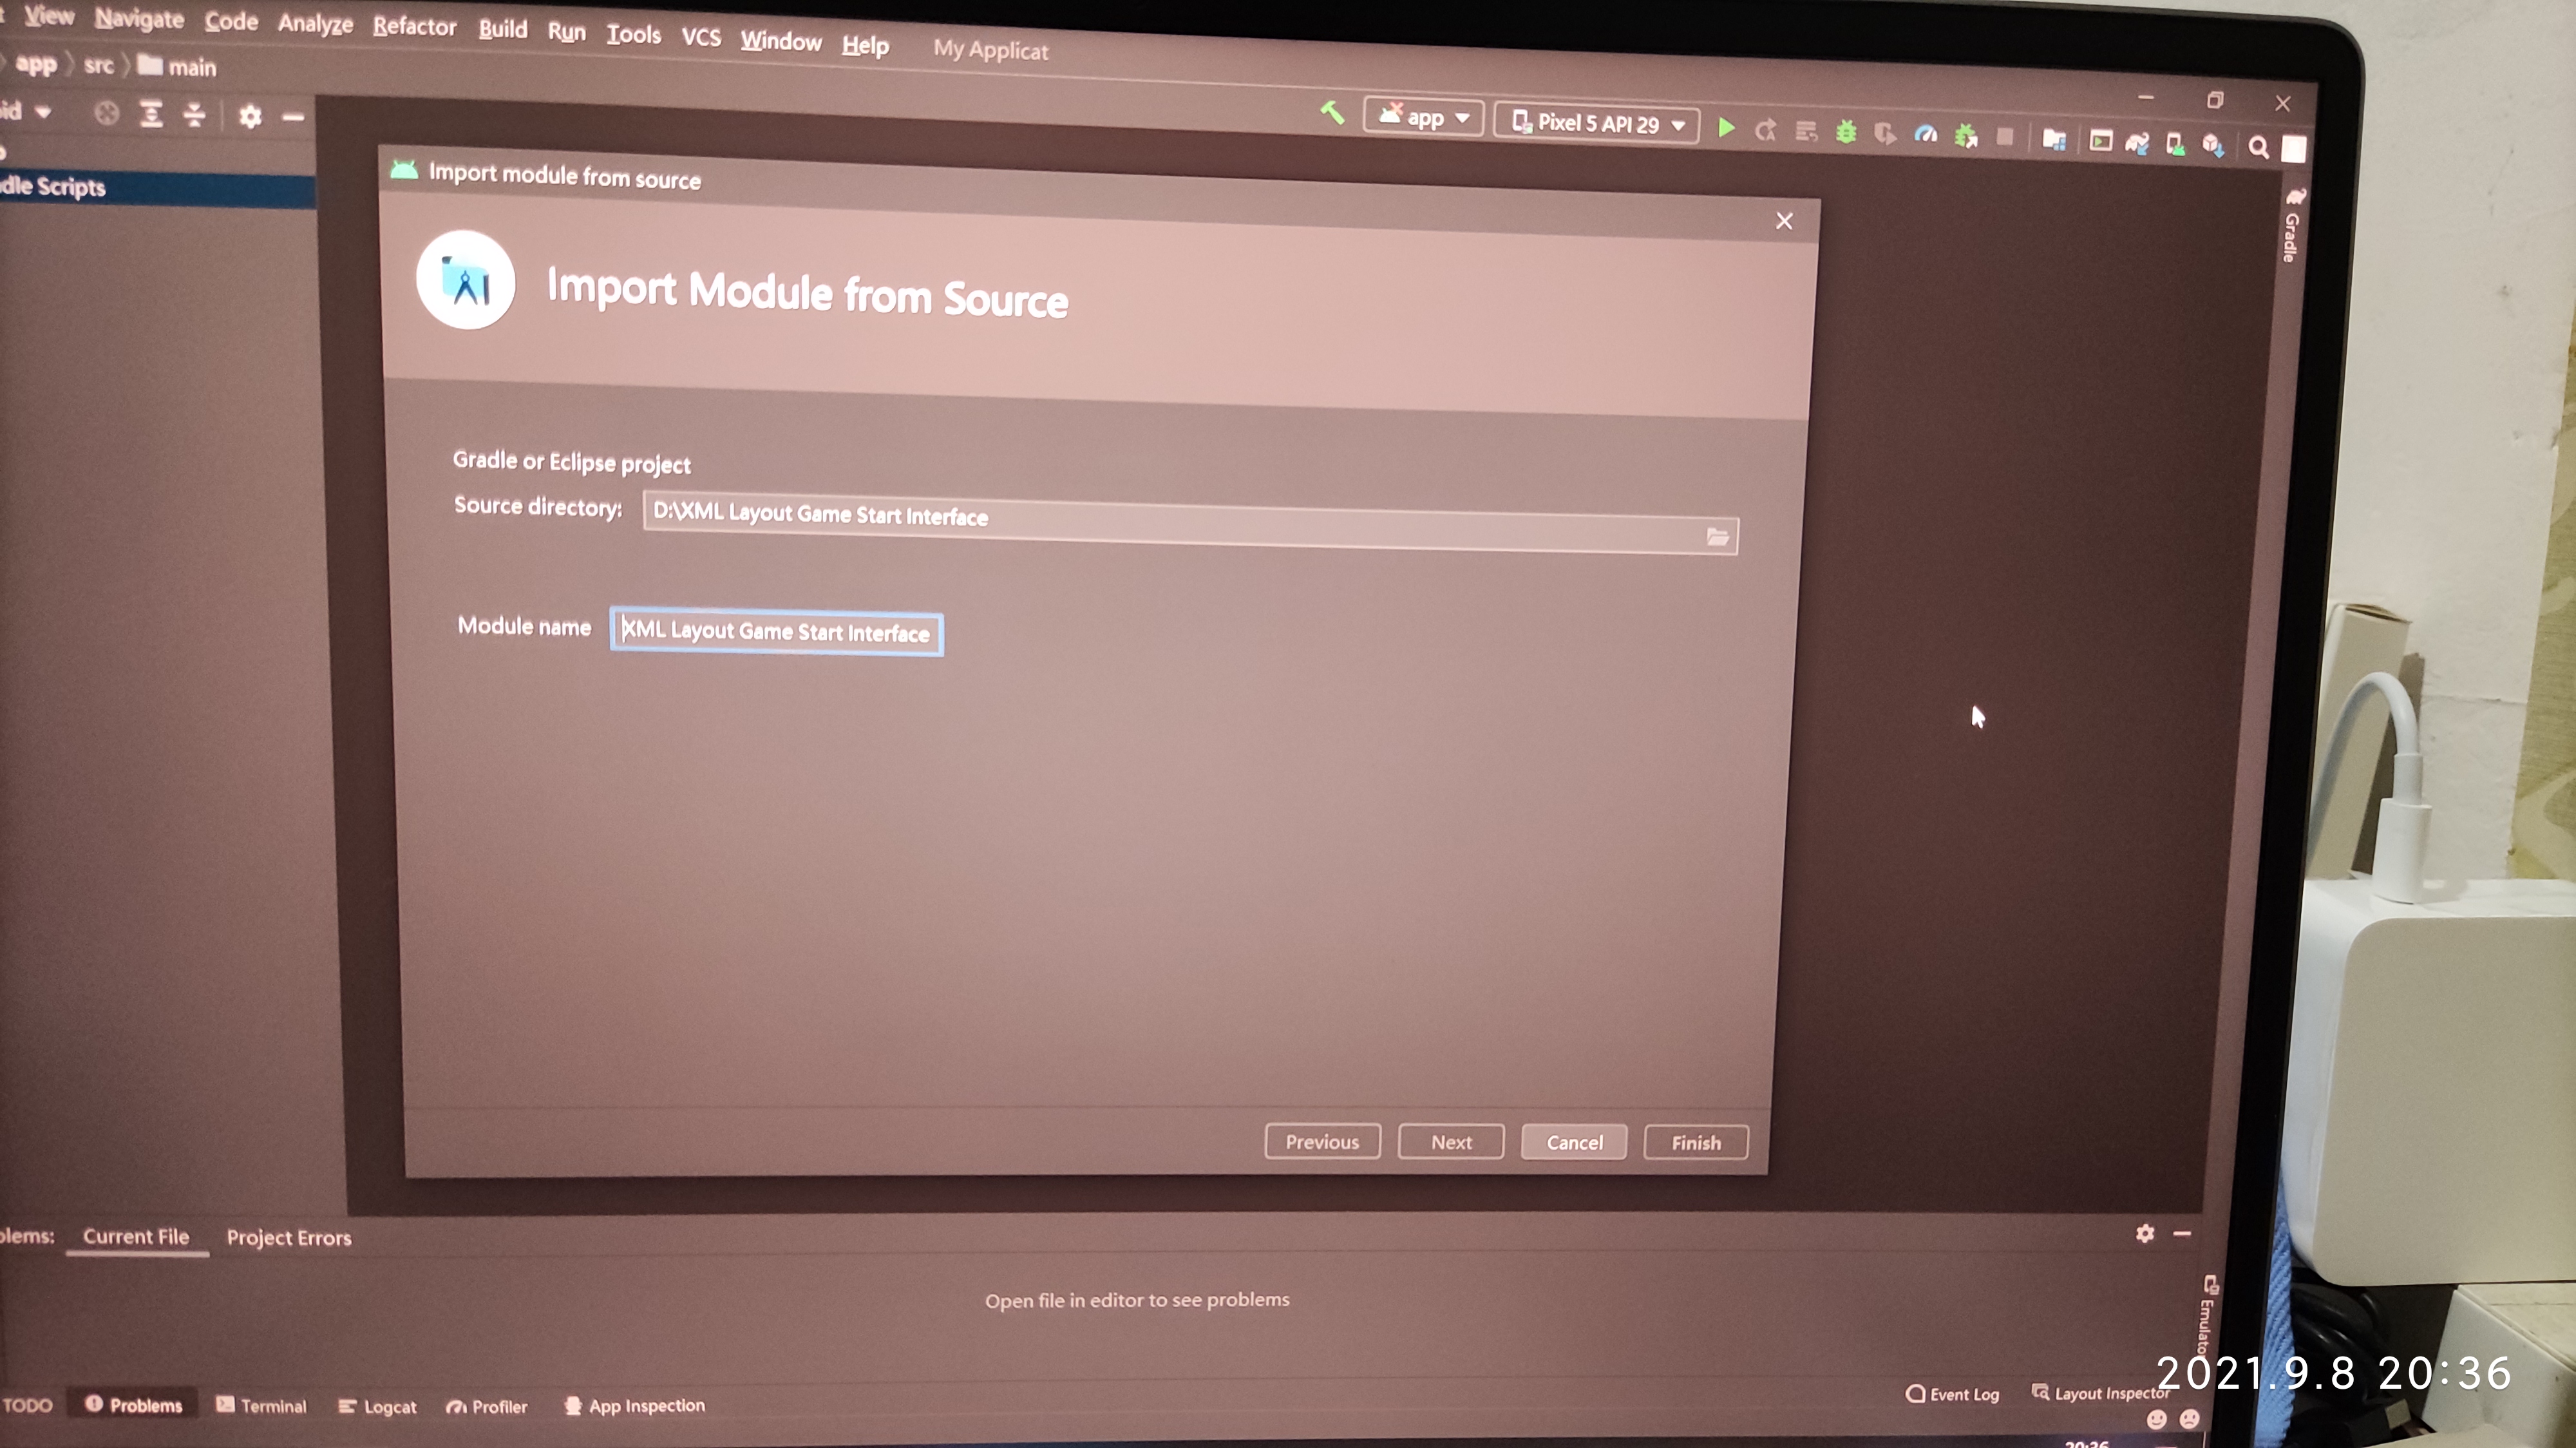2576x1448 pixels.
Task: Open the Project Structure folder icon
Action: pos(2054,139)
